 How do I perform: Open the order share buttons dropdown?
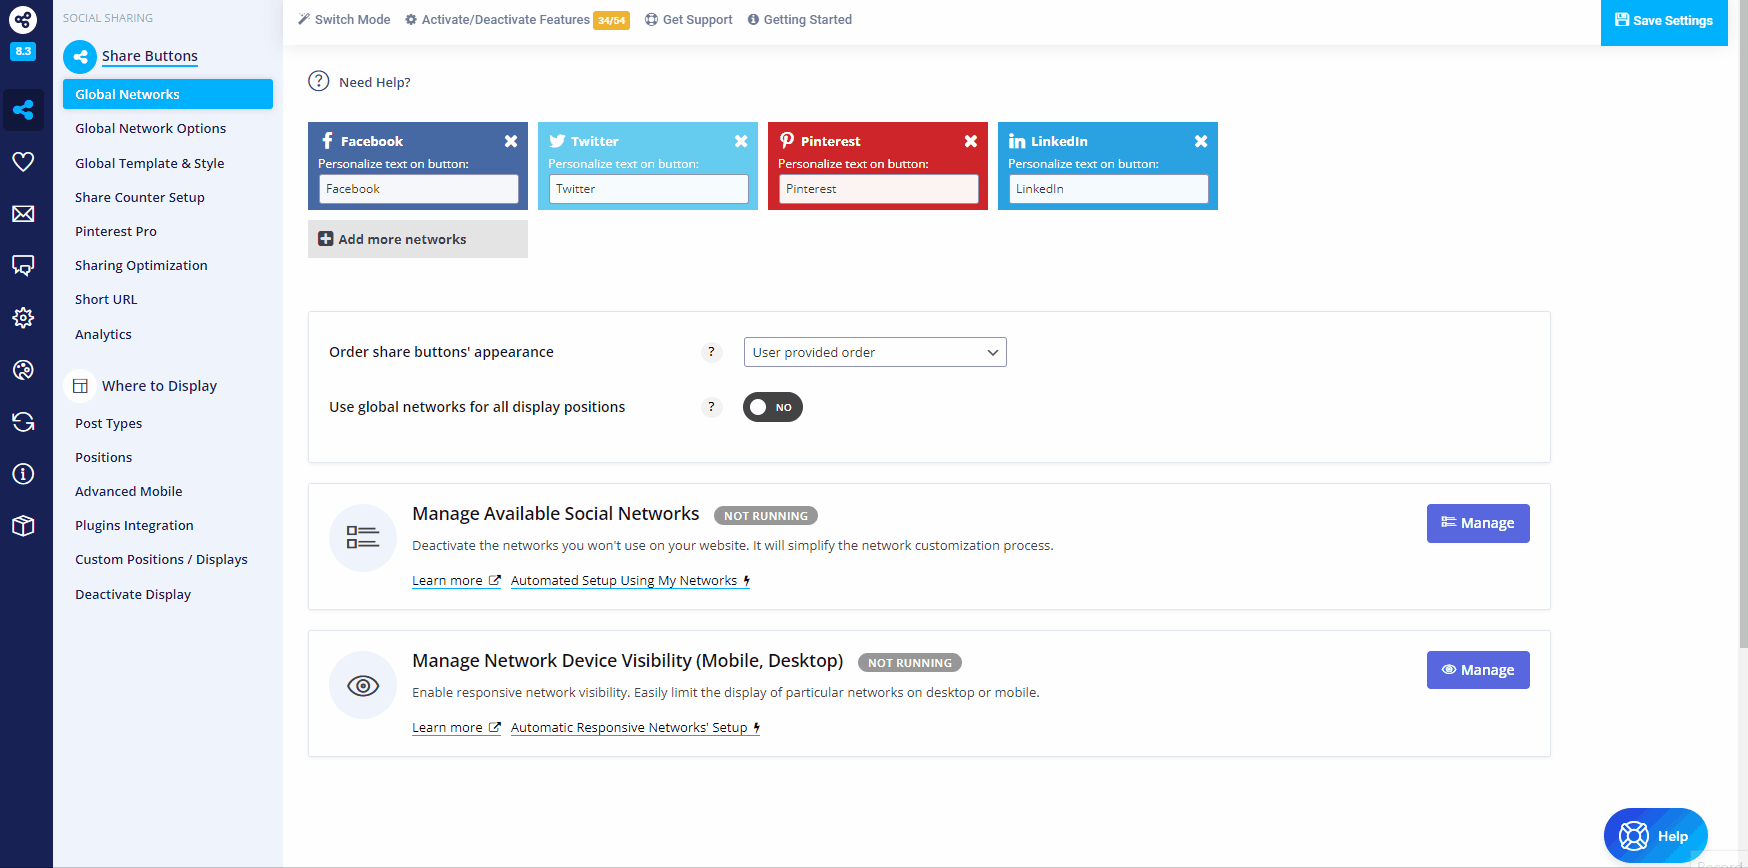[874, 352]
